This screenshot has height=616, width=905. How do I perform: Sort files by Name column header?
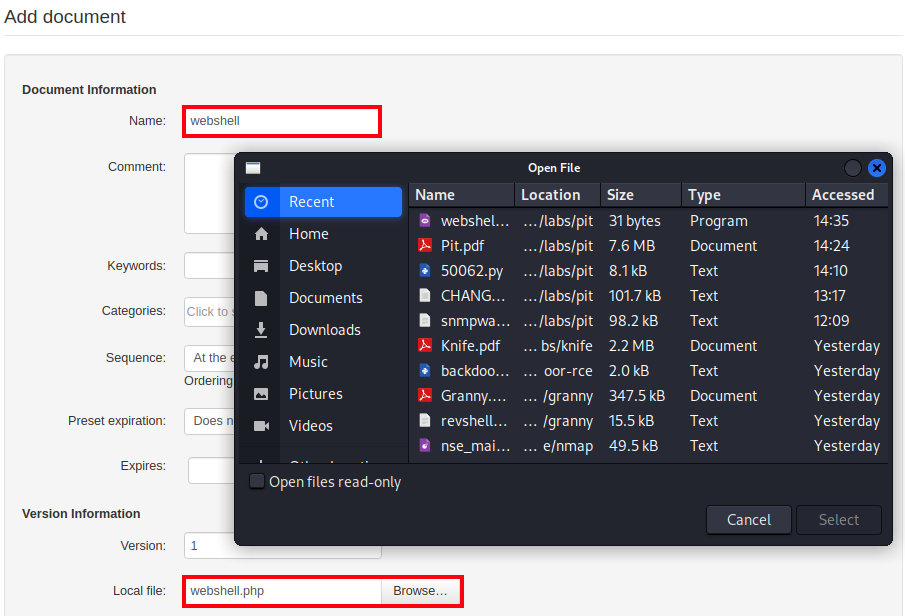coord(462,195)
